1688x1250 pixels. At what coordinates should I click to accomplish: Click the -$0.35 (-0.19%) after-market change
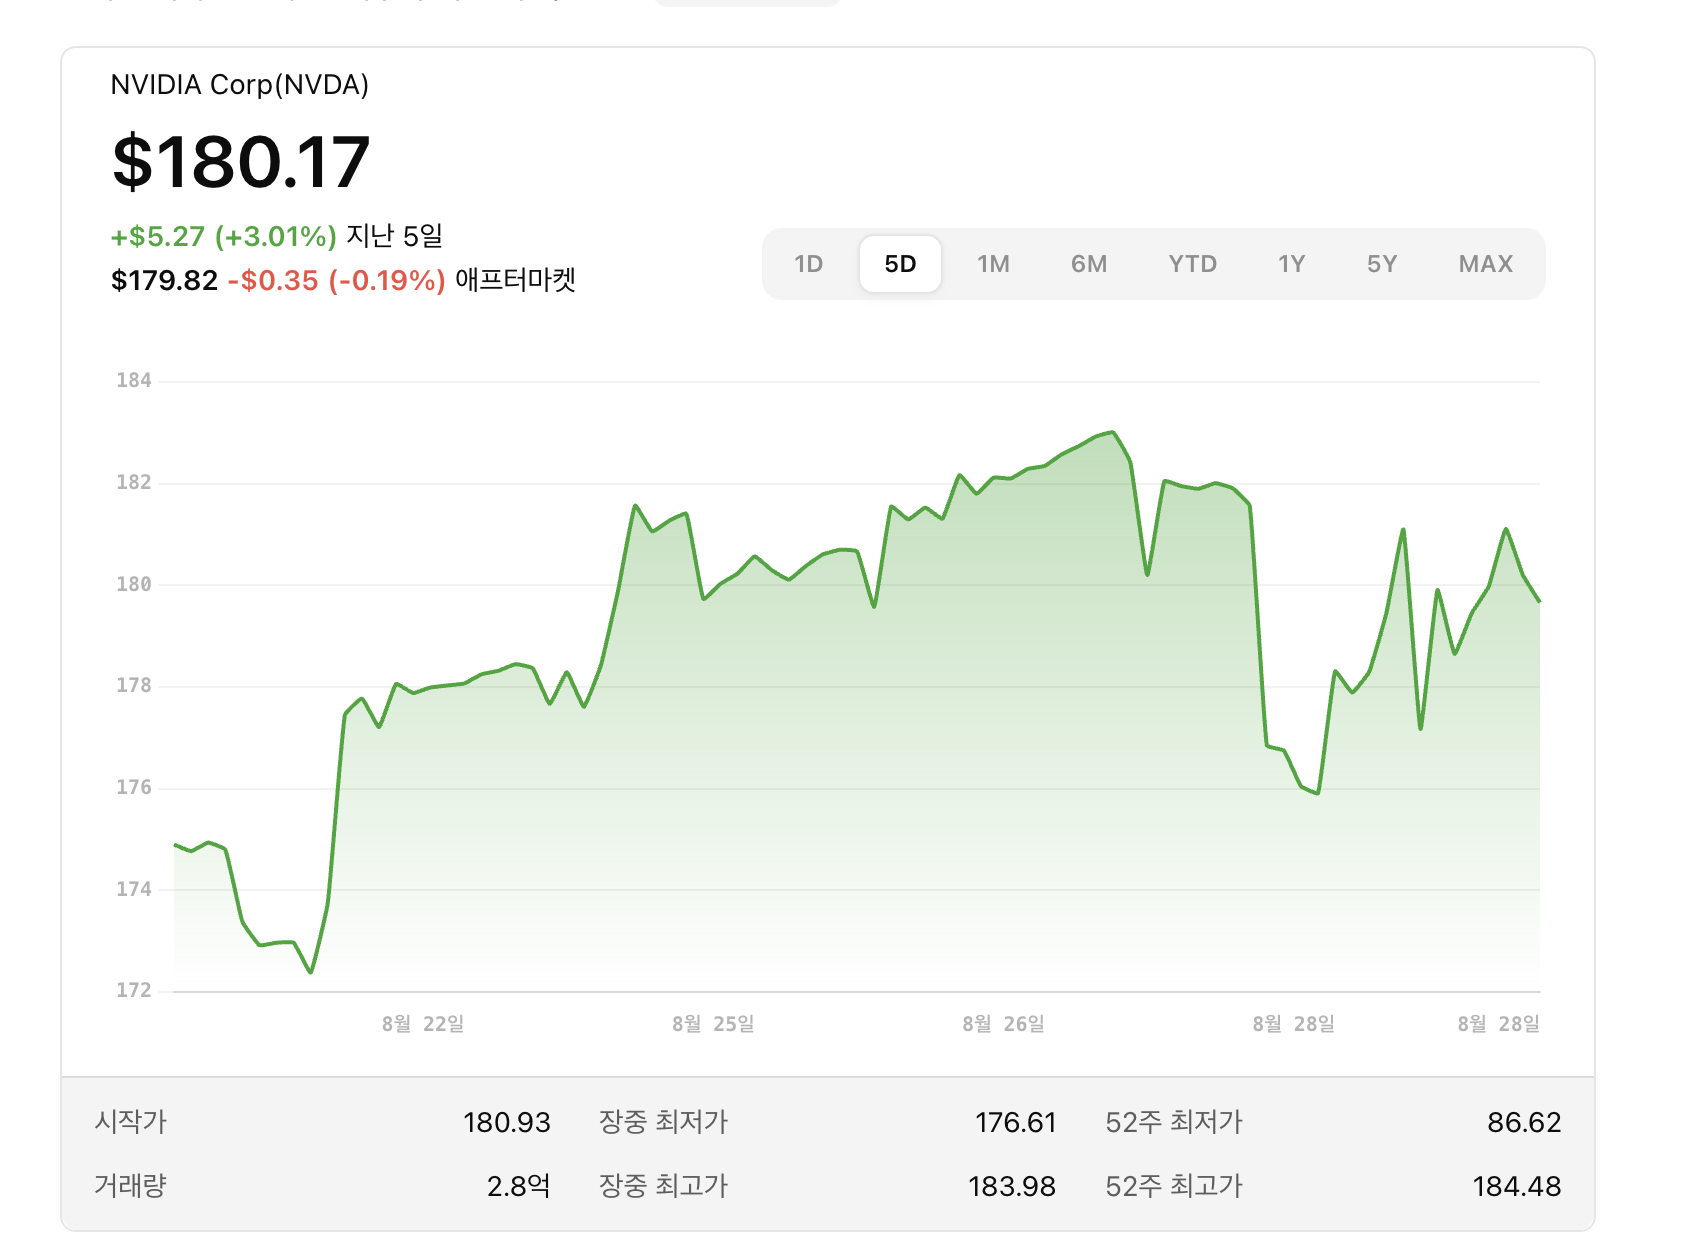pos(336,280)
